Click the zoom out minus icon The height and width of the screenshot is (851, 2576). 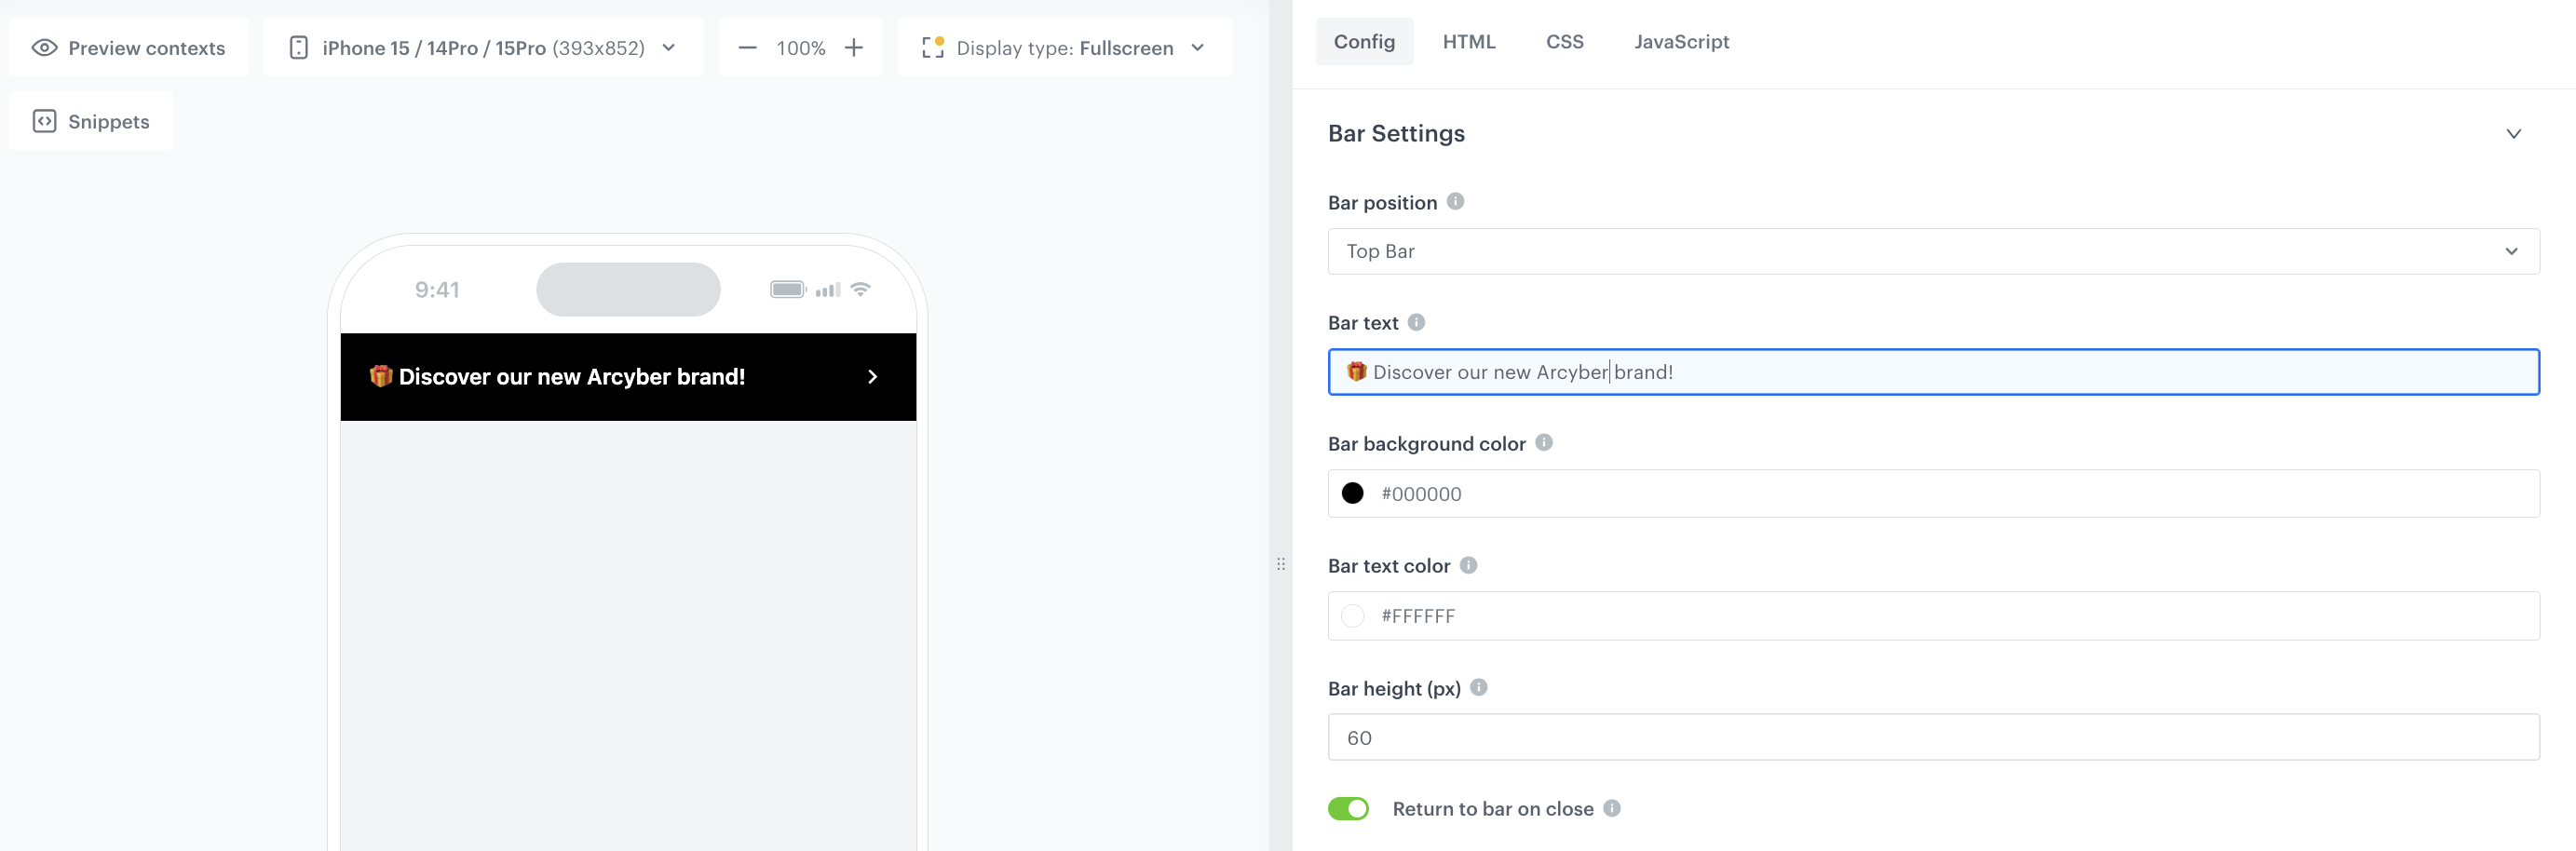point(747,47)
